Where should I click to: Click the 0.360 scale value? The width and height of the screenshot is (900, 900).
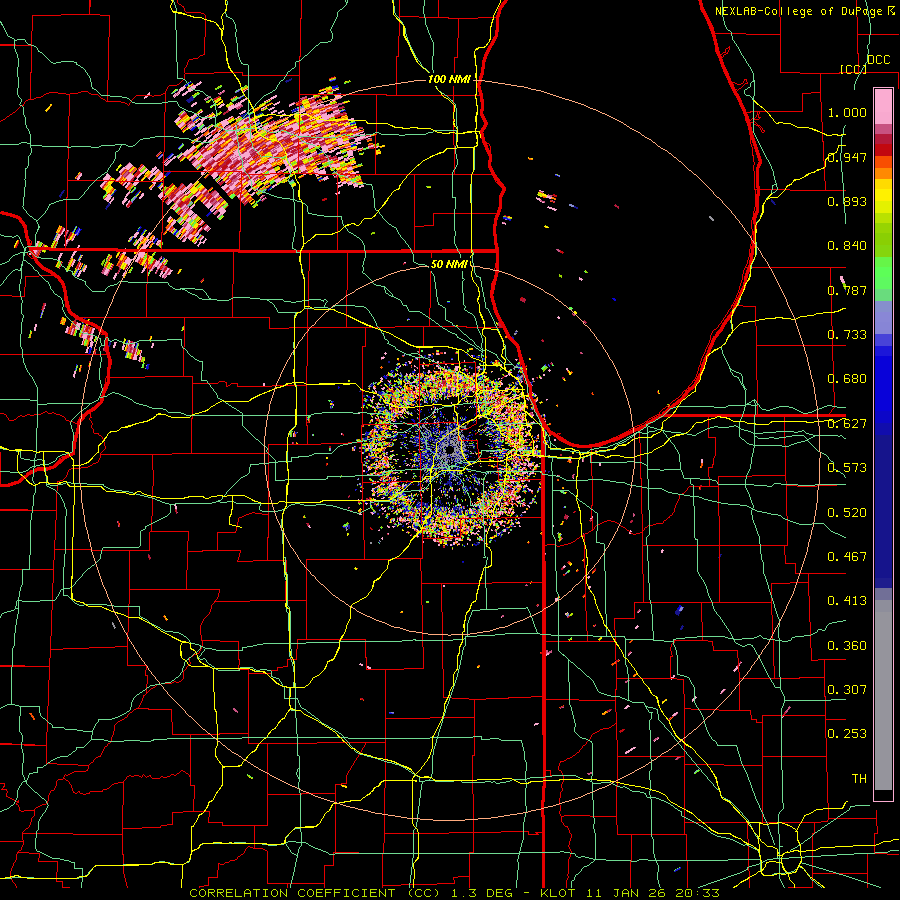click(847, 646)
